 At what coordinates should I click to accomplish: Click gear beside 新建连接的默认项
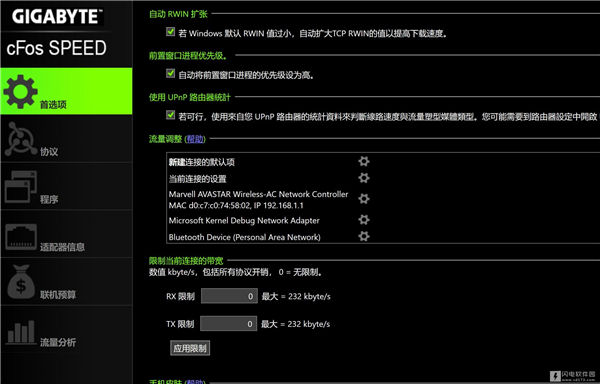tap(364, 161)
